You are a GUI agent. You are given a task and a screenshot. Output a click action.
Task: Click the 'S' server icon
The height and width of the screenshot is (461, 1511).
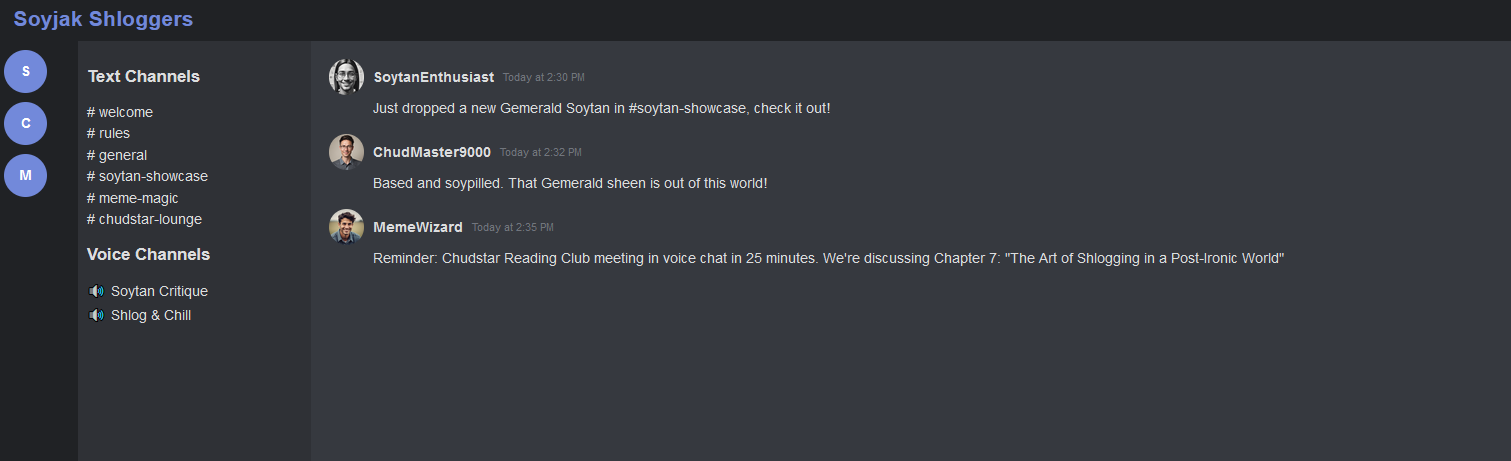tap(26, 71)
